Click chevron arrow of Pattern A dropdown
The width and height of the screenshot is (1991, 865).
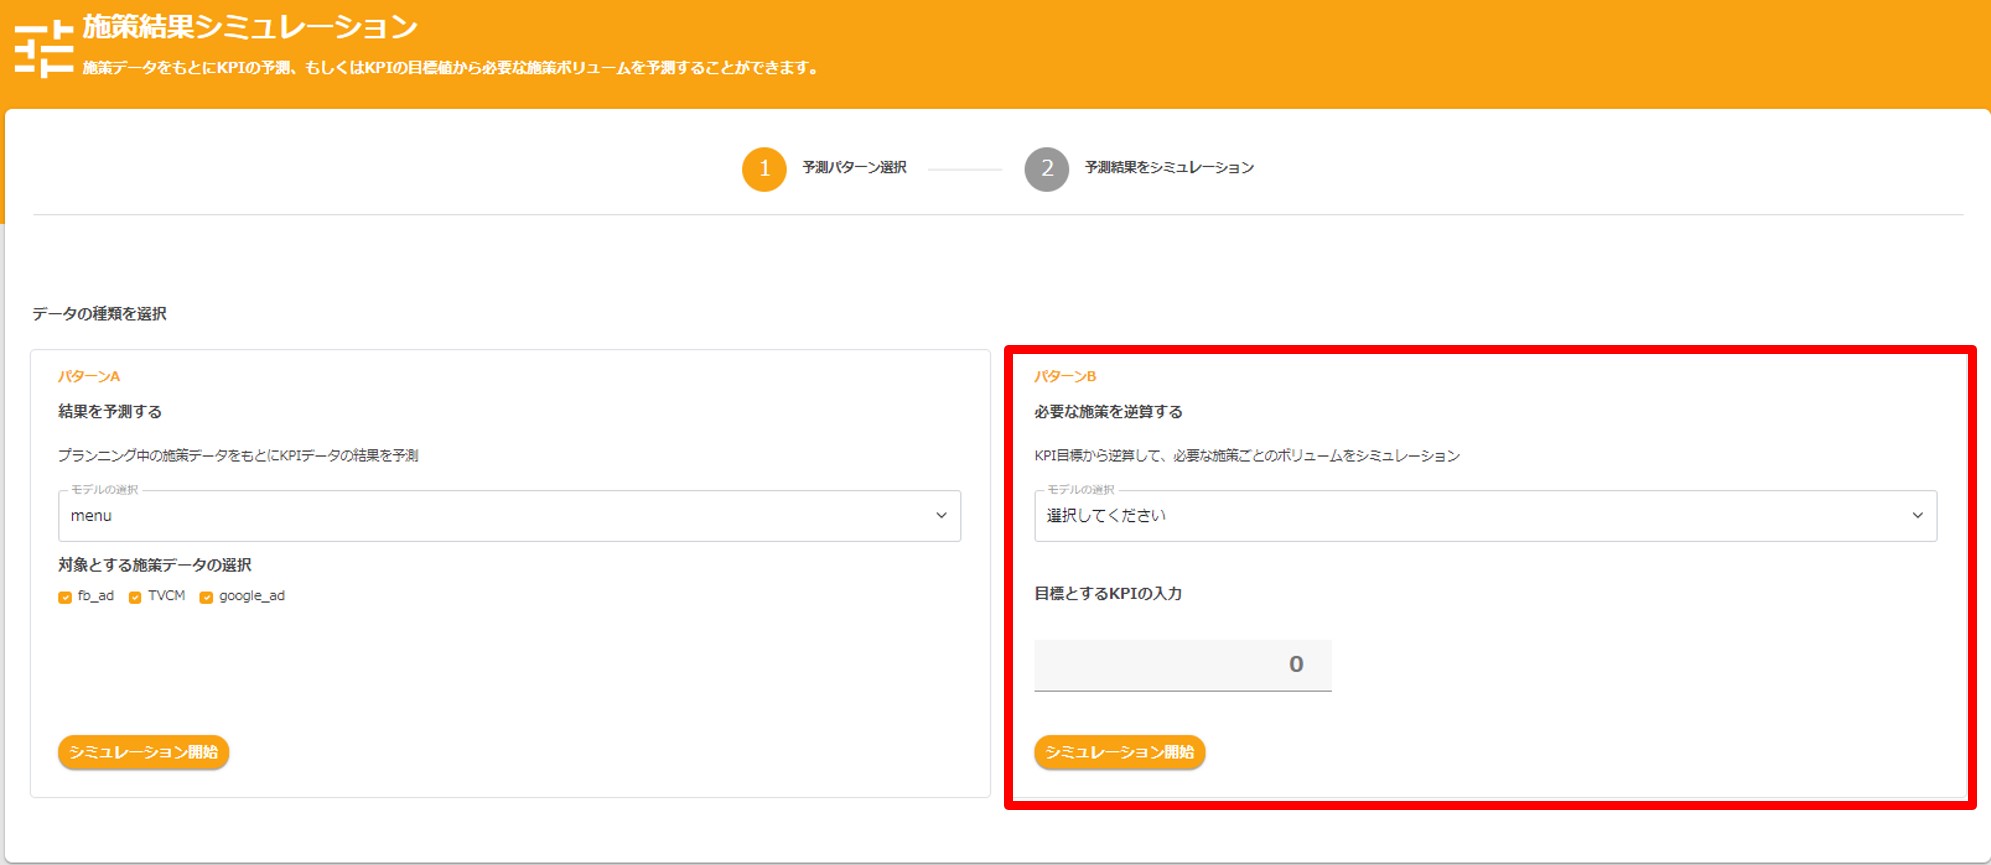point(941,515)
